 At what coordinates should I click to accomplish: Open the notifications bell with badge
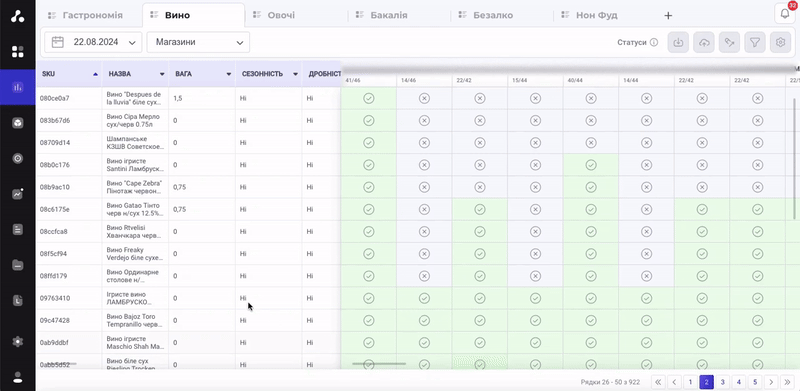(x=785, y=14)
